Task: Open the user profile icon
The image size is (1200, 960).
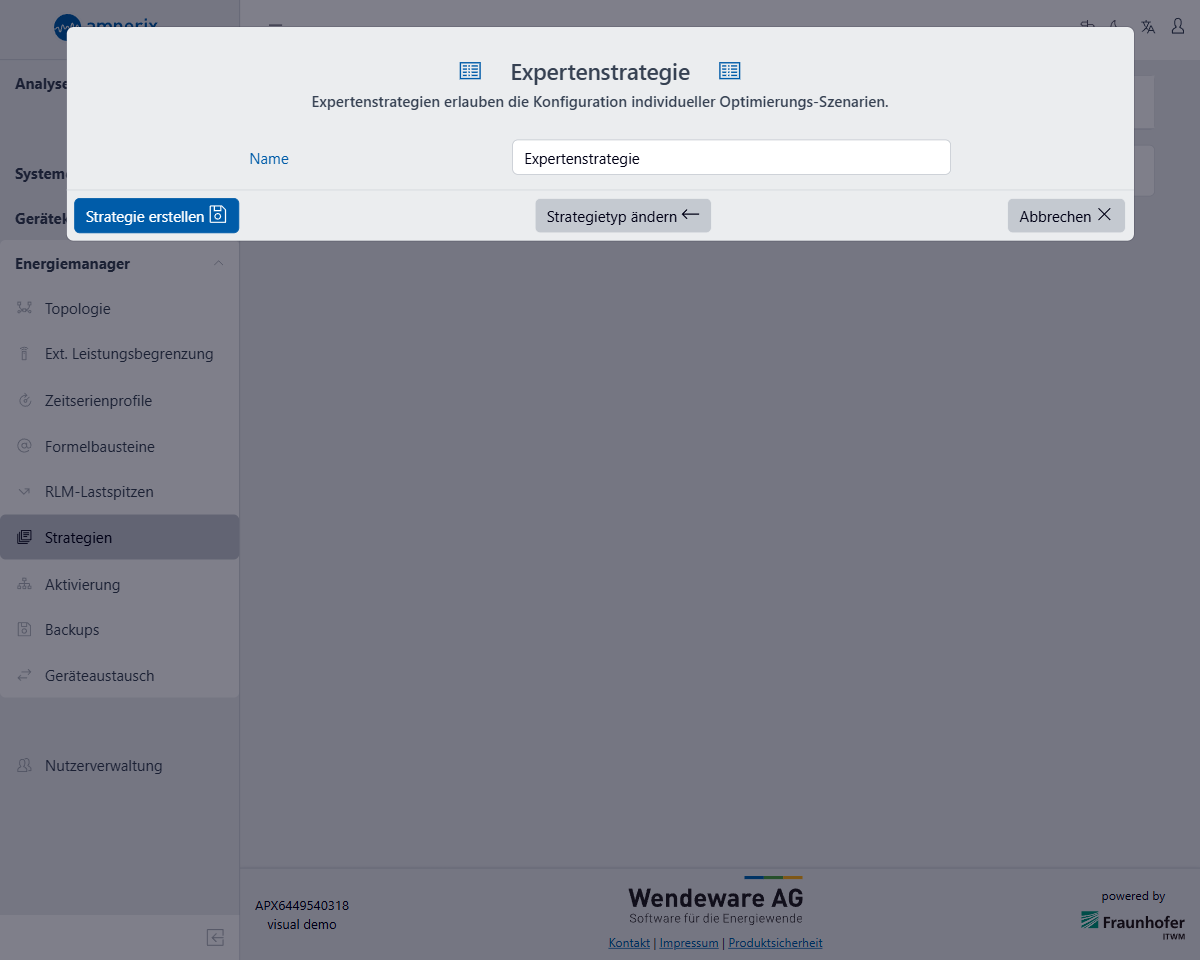Action: [x=1177, y=27]
